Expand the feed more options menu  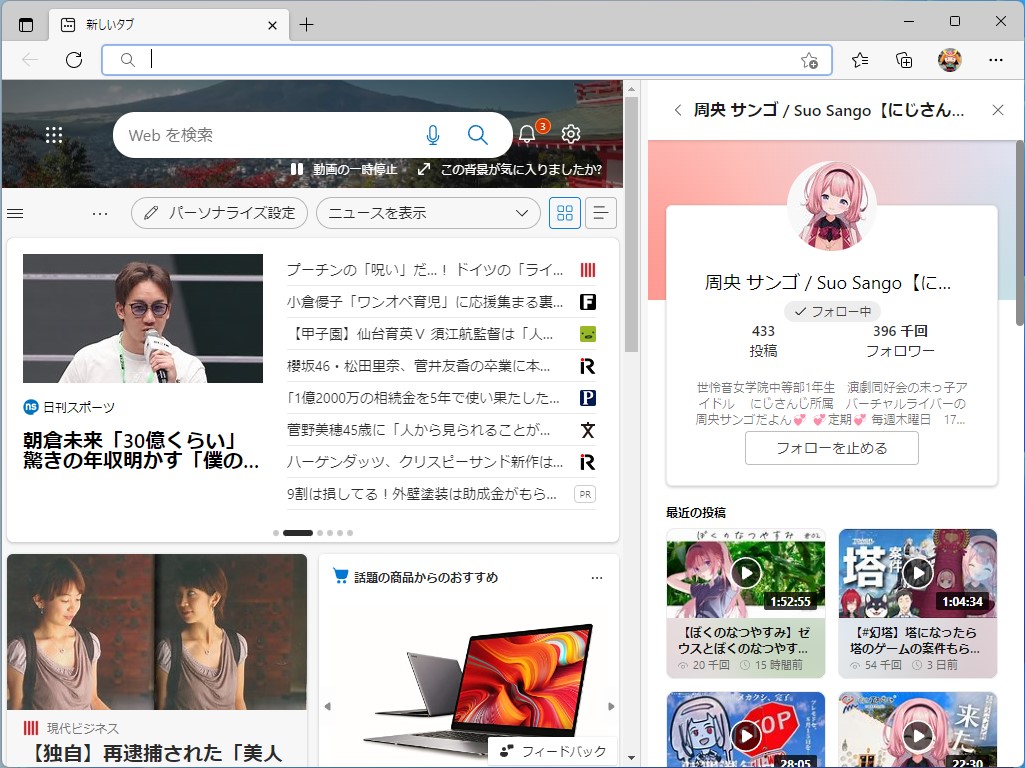point(99,212)
